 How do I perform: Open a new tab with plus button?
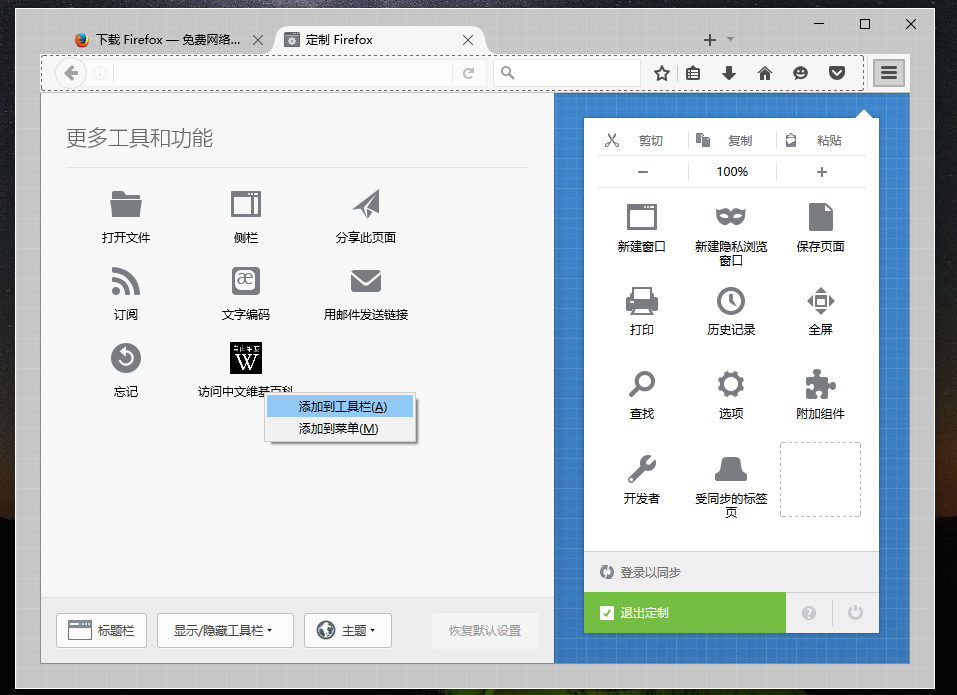[709, 40]
